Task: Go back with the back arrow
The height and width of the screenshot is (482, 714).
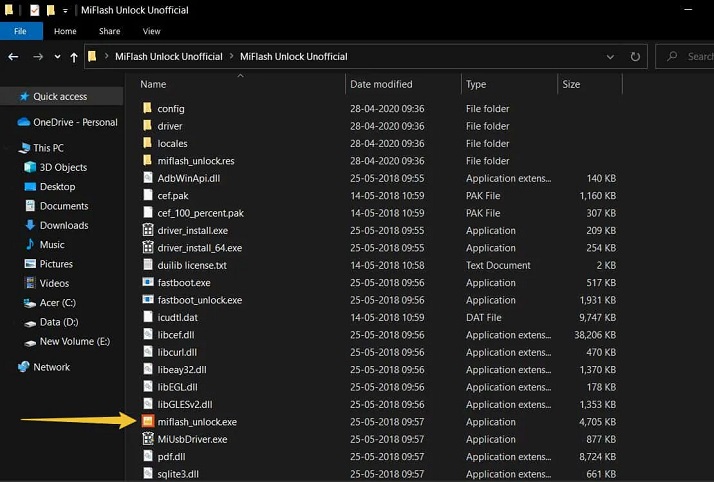Action: click(14, 57)
